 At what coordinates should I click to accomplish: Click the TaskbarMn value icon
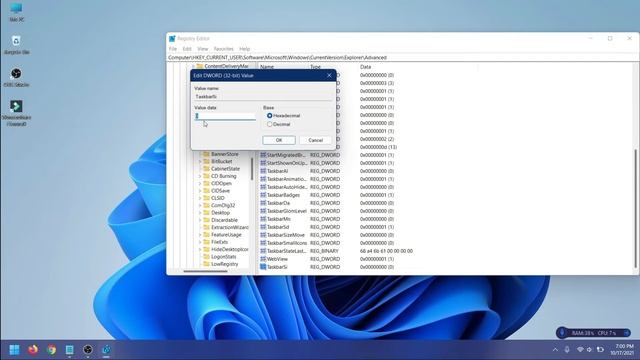[263, 219]
